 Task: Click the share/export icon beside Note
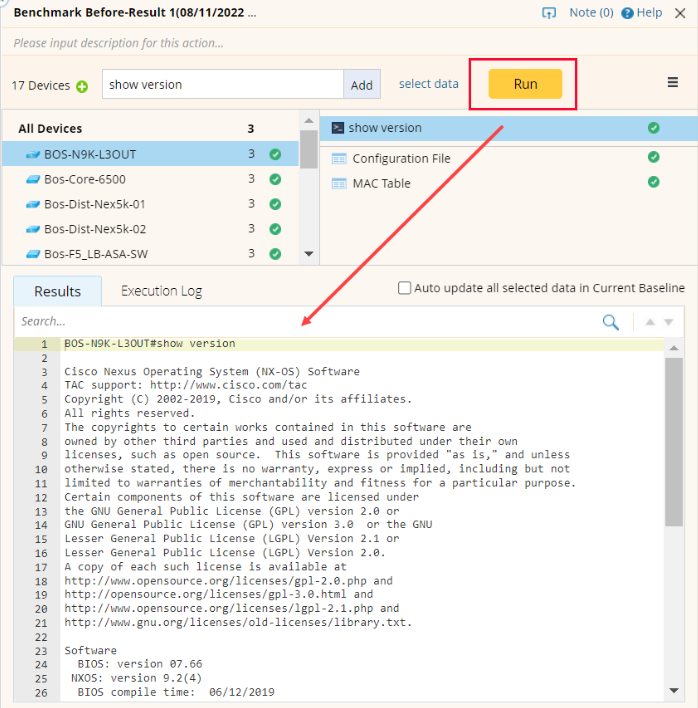click(x=549, y=13)
